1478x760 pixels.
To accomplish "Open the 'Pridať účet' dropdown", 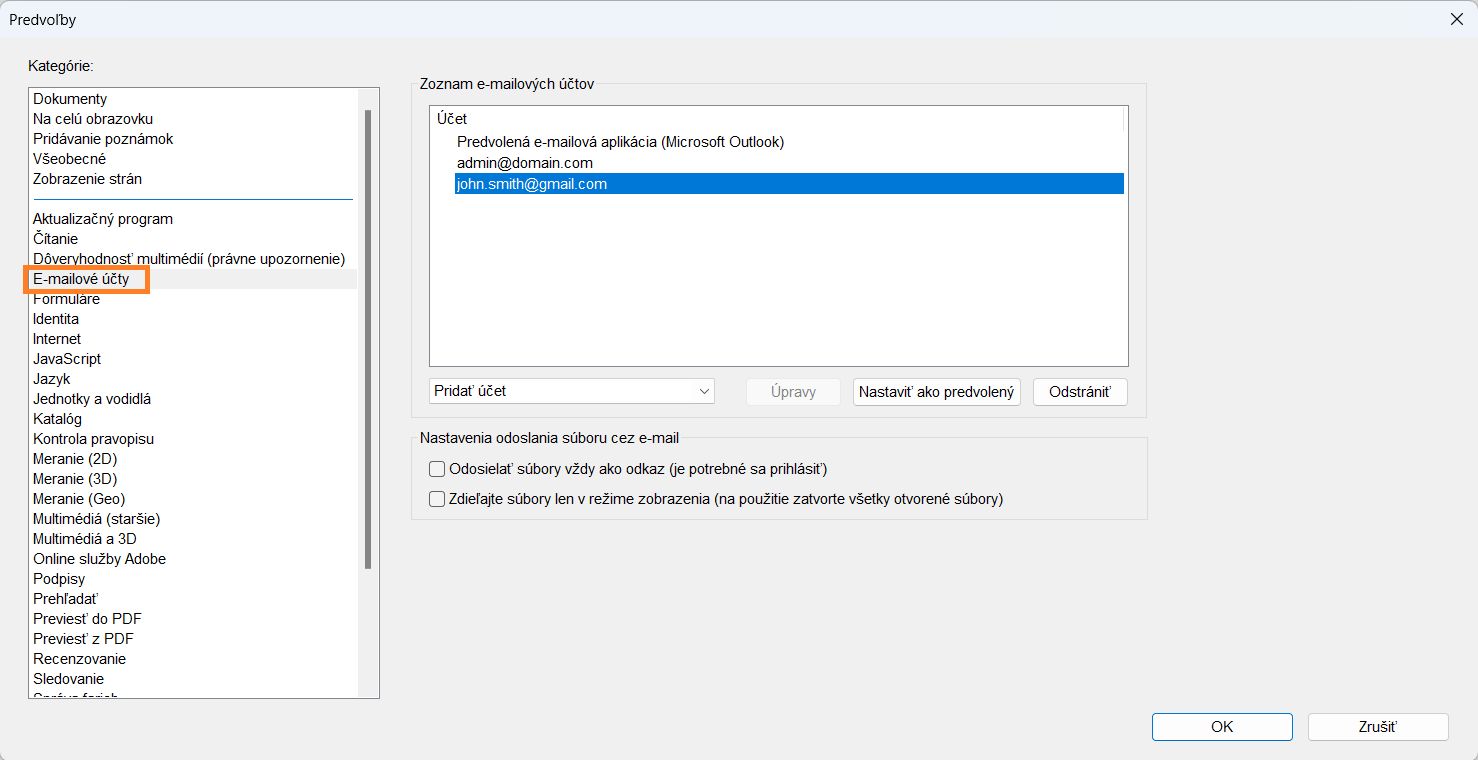I will (x=572, y=391).
